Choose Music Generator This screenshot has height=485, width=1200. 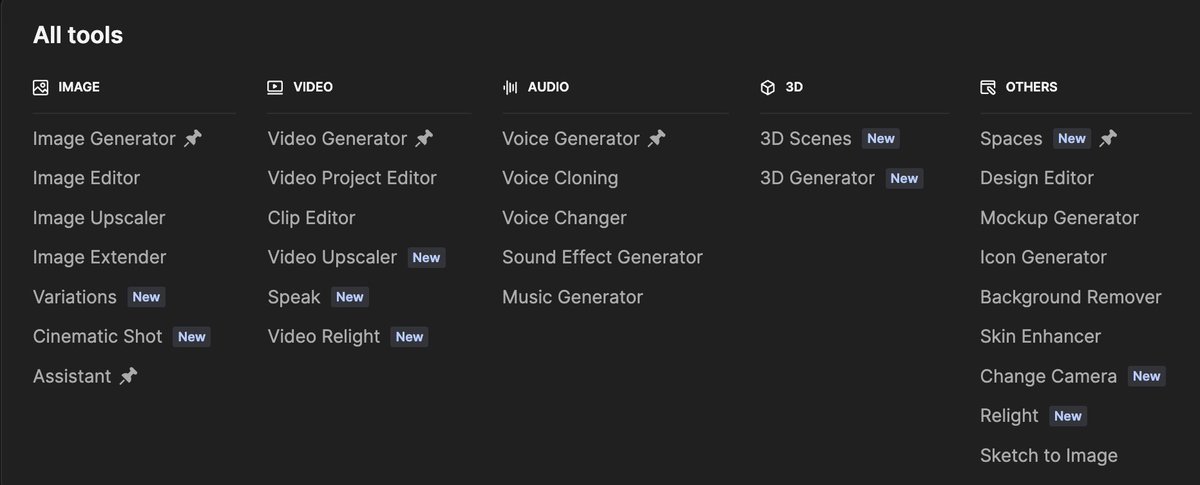click(x=572, y=297)
